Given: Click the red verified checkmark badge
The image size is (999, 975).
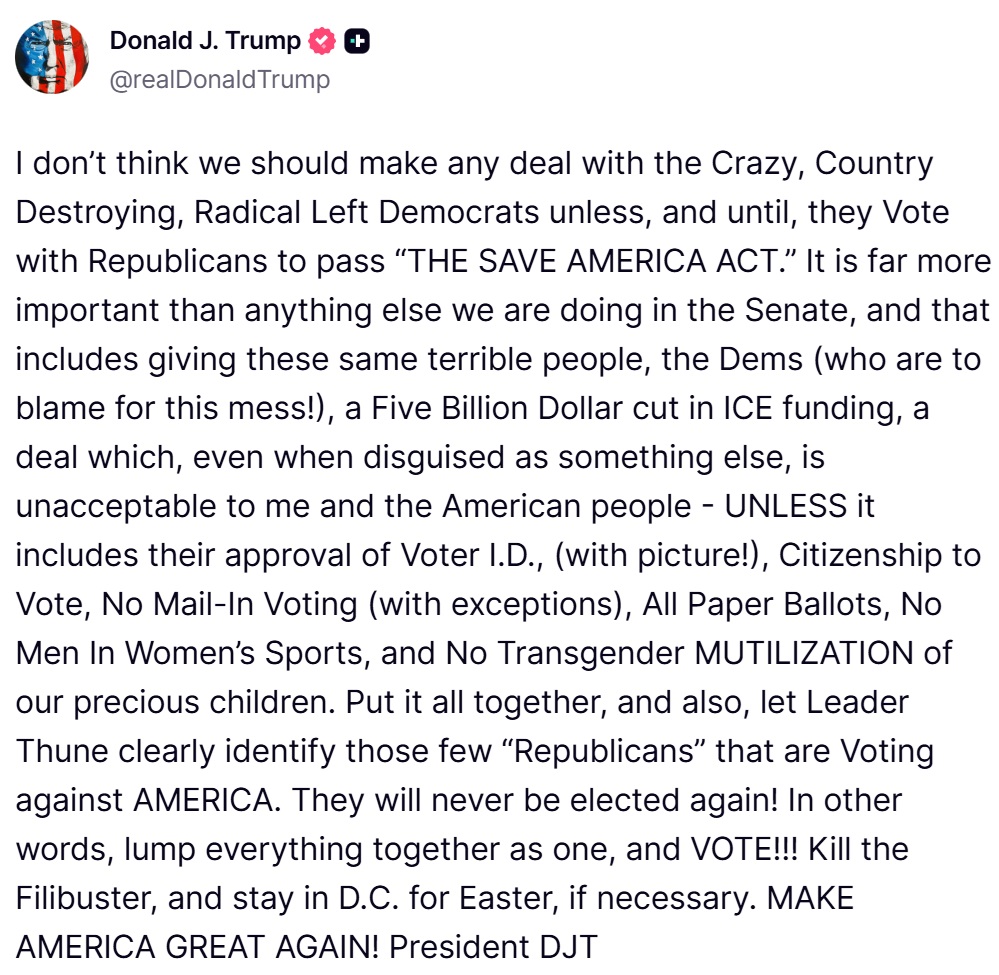Looking at the screenshot, I should pos(322,42).
